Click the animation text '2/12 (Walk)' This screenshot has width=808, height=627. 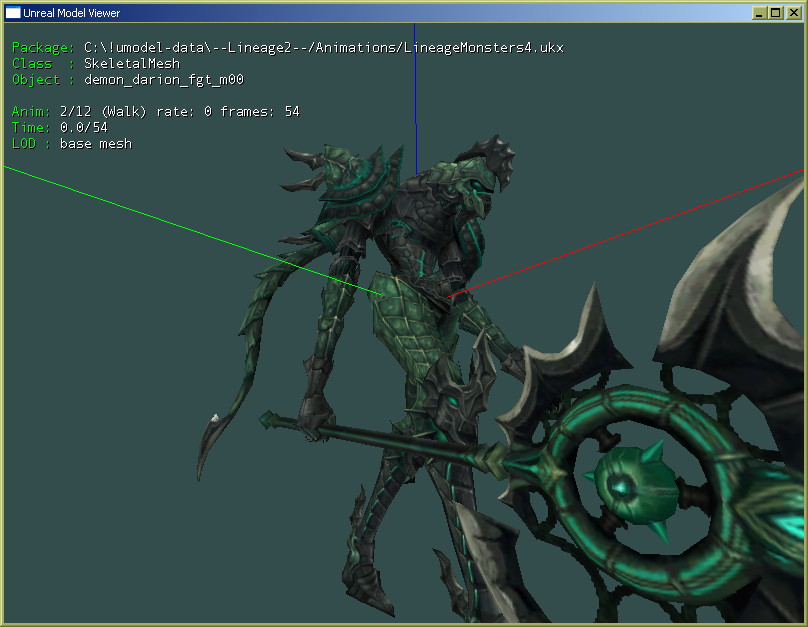coord(103,112)
